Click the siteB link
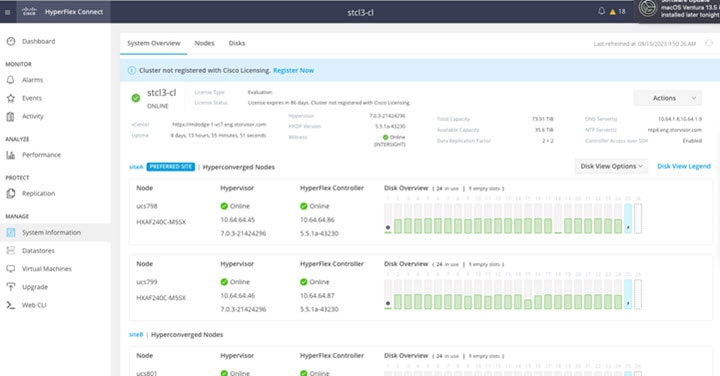Screen dimensions: 720x376 [136, 335]
